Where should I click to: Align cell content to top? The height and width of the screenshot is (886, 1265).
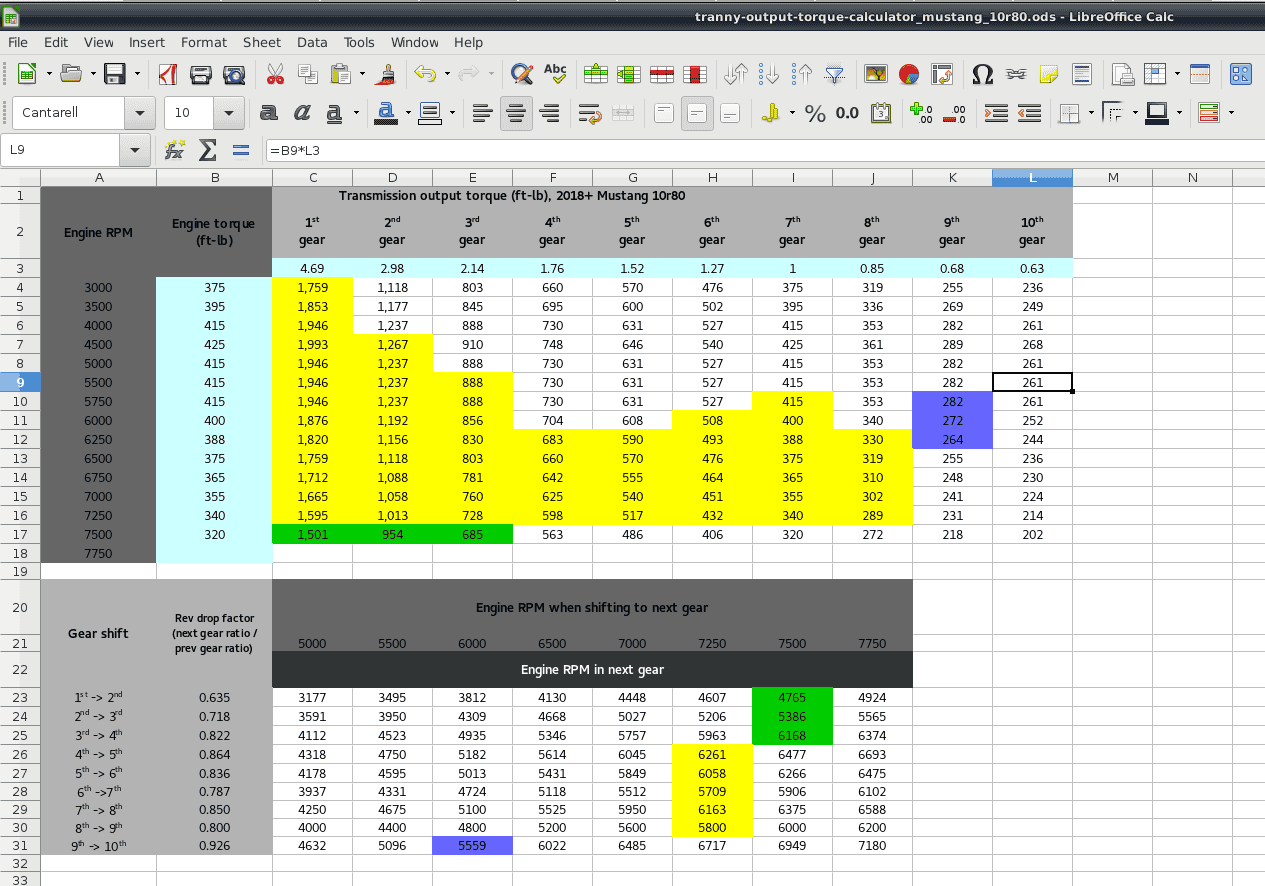664,113
